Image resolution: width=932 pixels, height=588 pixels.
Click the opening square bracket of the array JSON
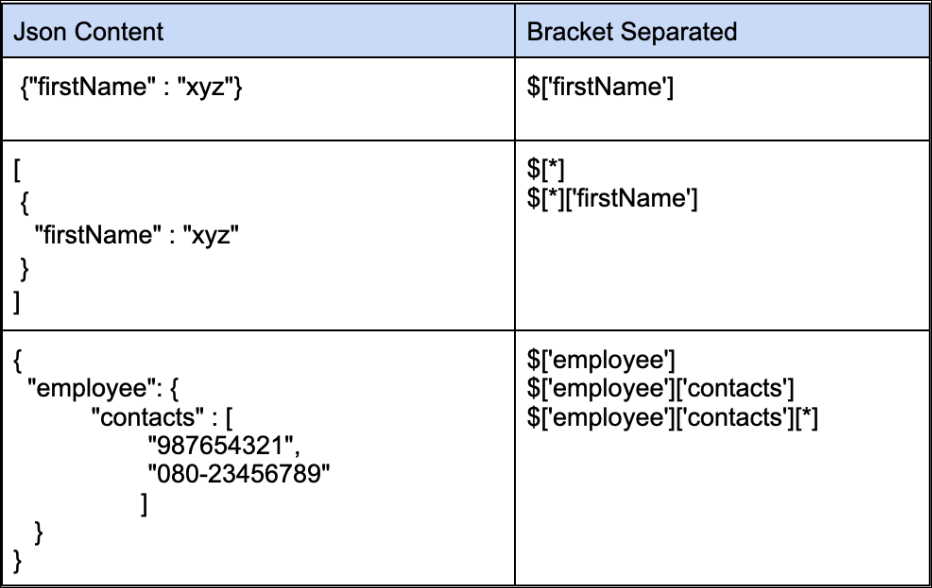17,171
